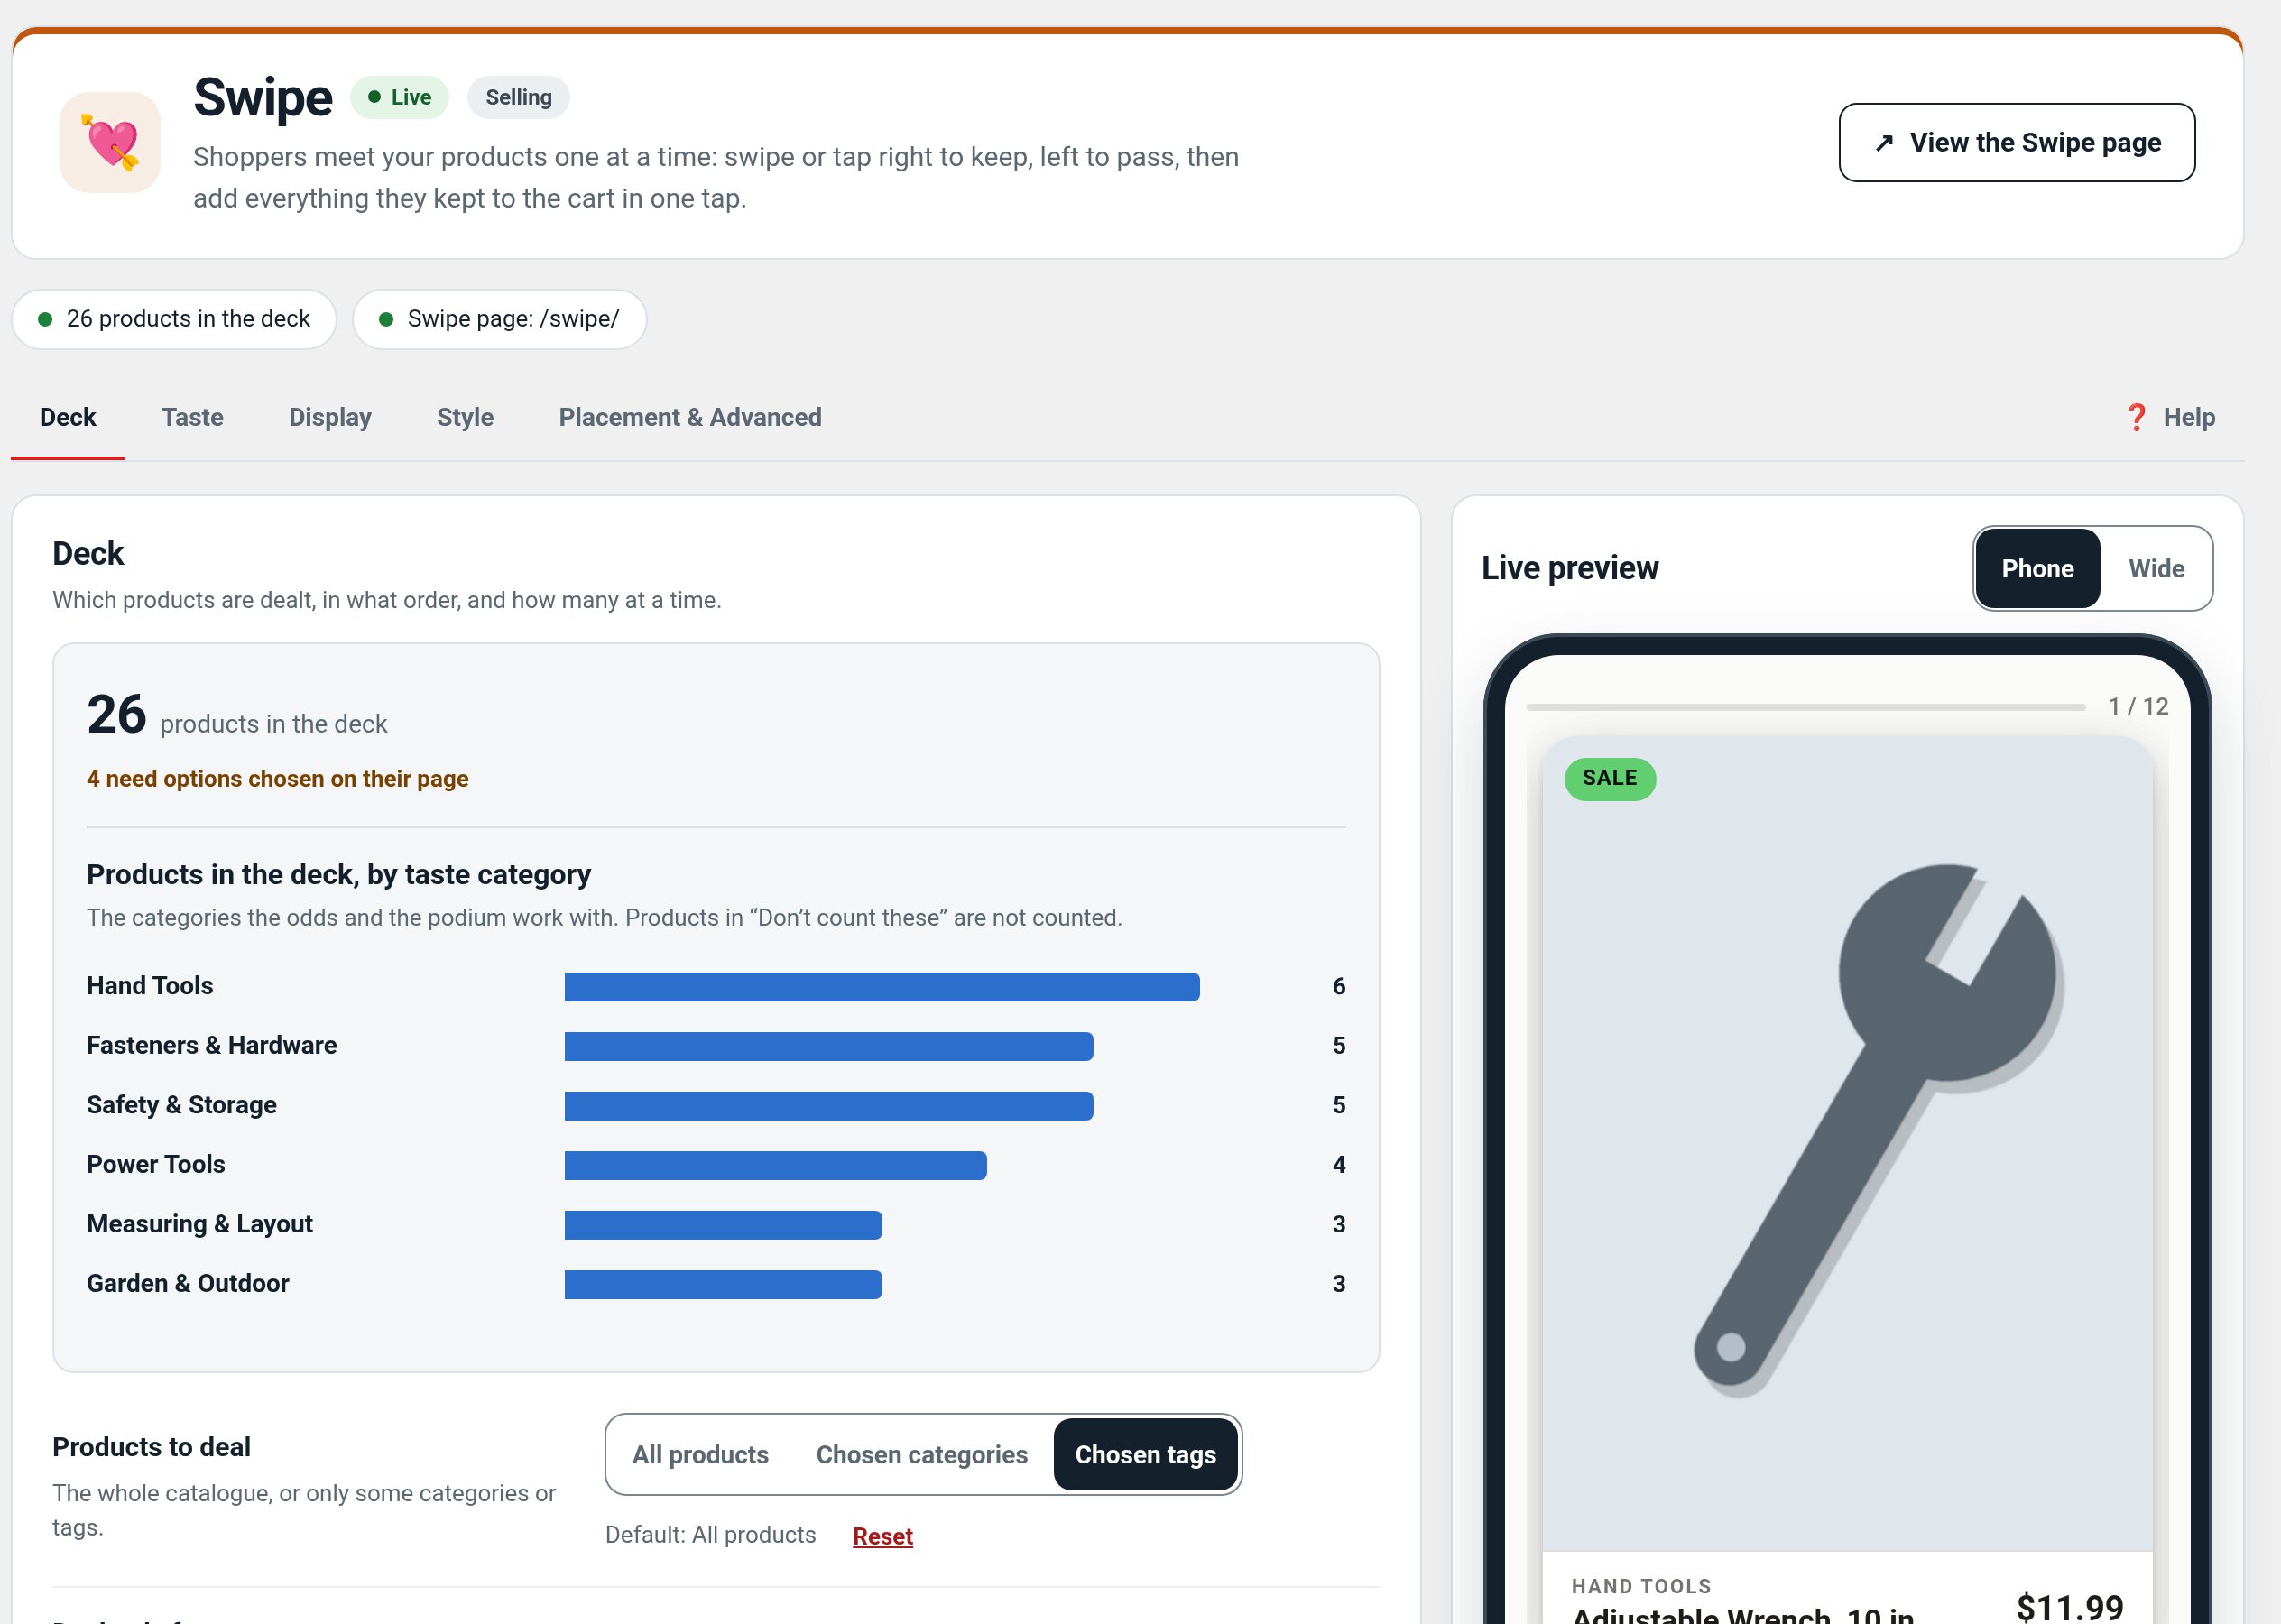Click the SALE badge in preview
2281x1624 pixels.
pyautogui.click(x=1609, y=778)
